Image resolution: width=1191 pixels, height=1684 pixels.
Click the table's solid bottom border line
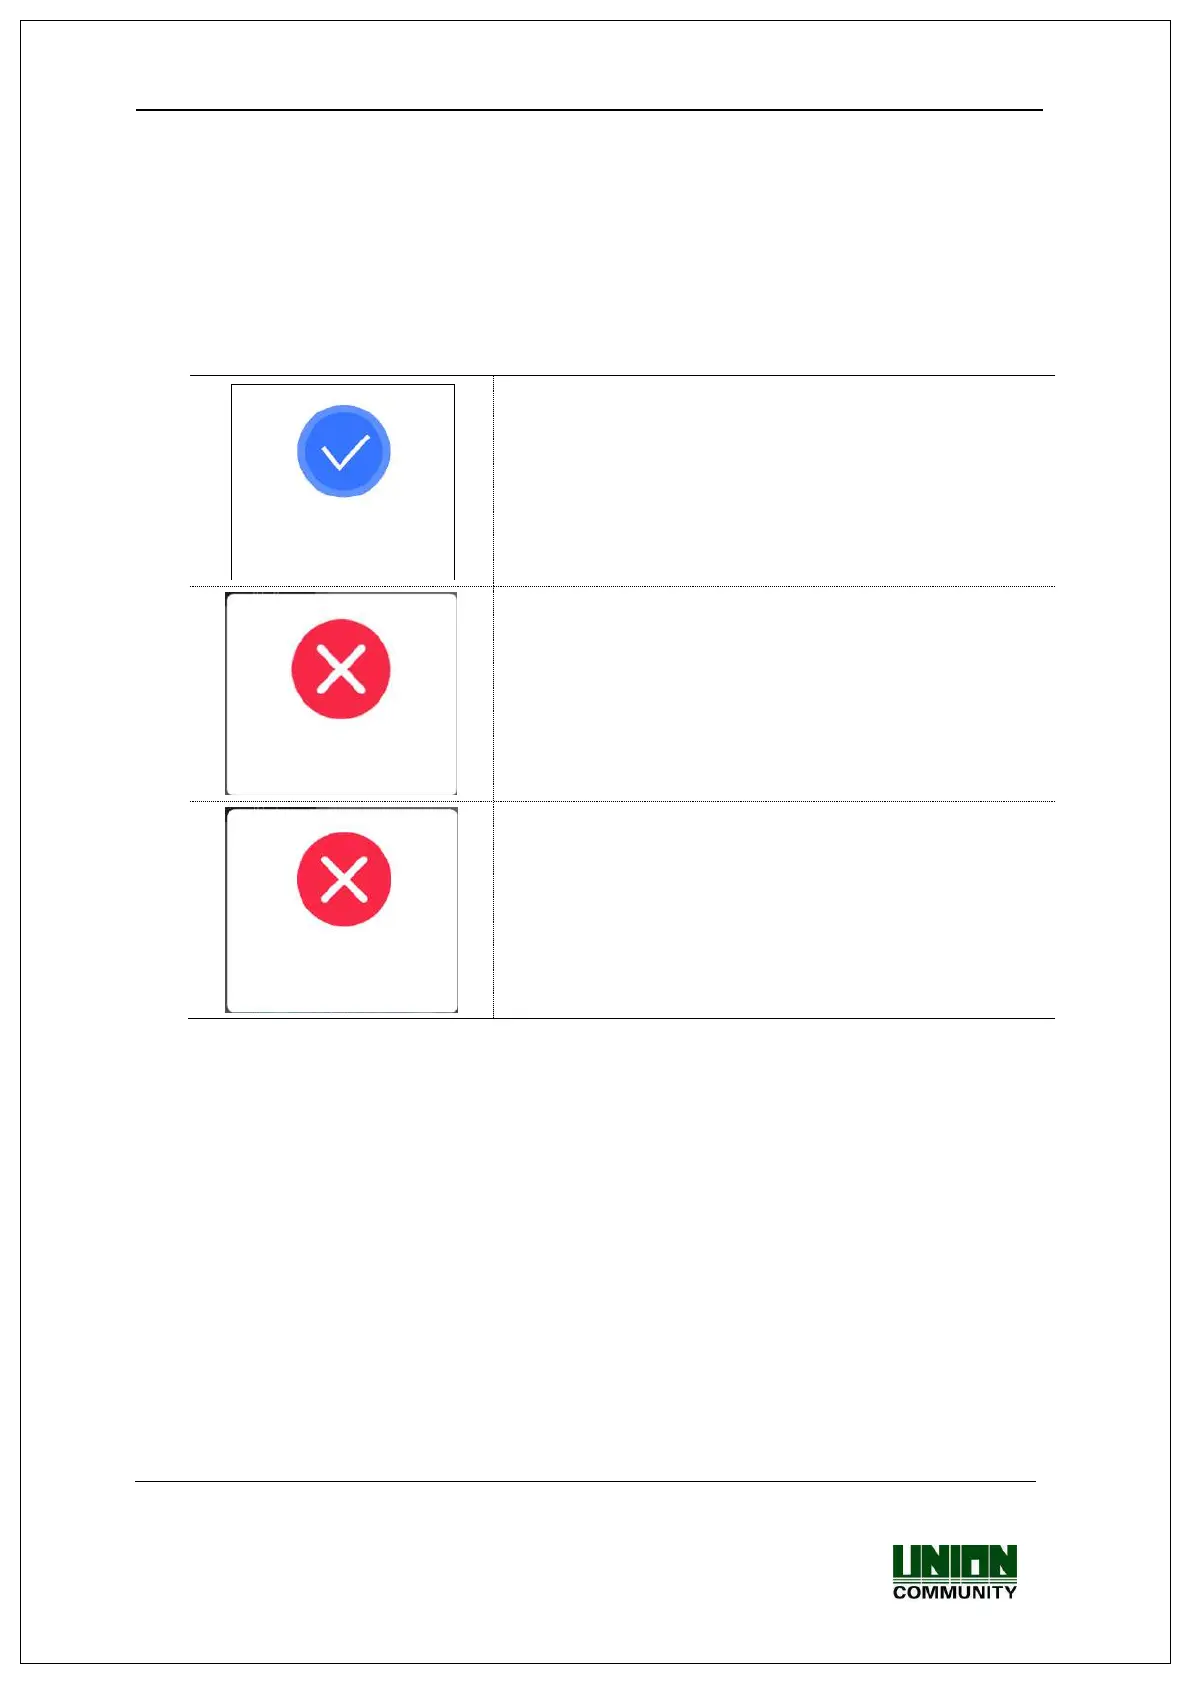click(x=622, y=1018)
